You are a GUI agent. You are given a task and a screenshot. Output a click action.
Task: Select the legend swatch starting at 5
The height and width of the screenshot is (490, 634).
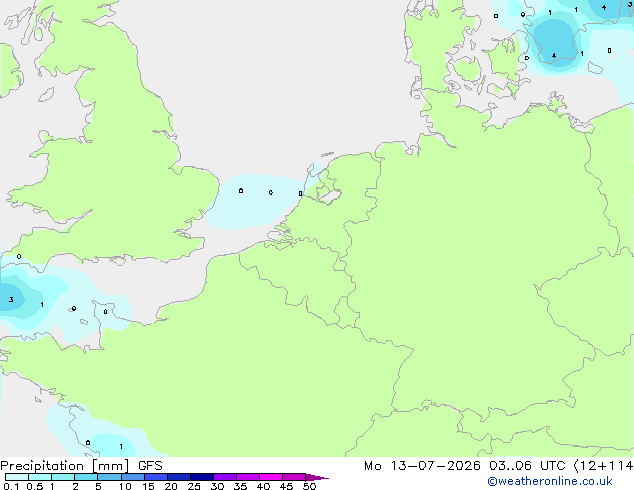click(x=109, y=477)
